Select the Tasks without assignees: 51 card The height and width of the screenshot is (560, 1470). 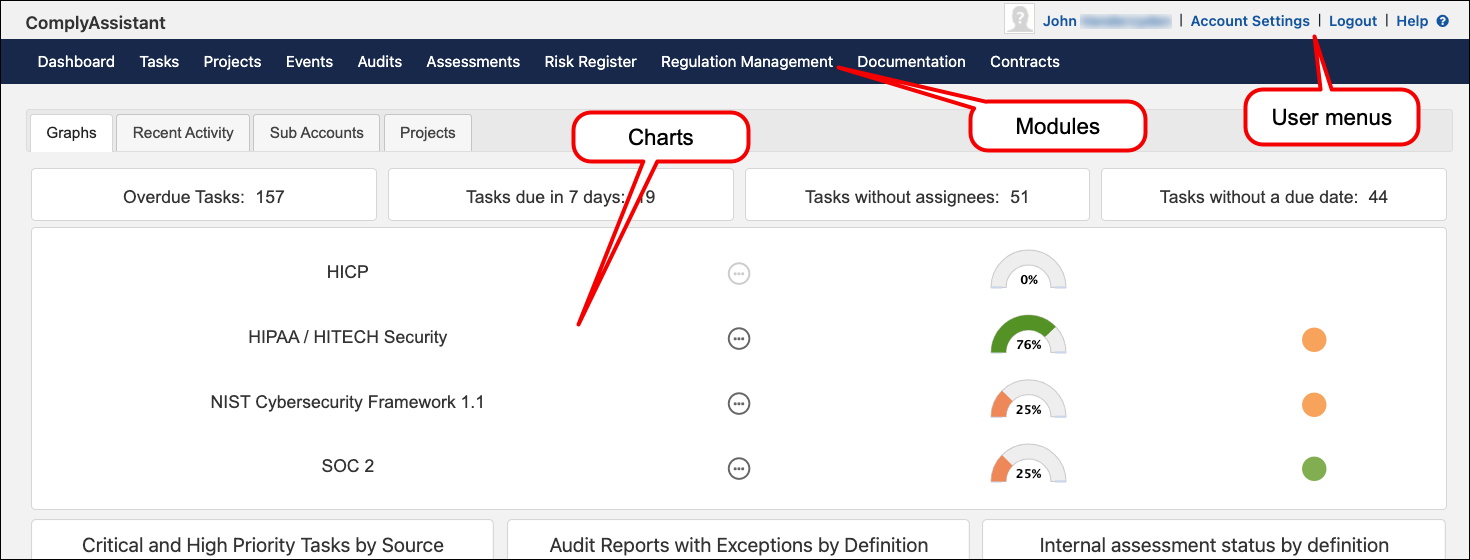coord(917,196)
